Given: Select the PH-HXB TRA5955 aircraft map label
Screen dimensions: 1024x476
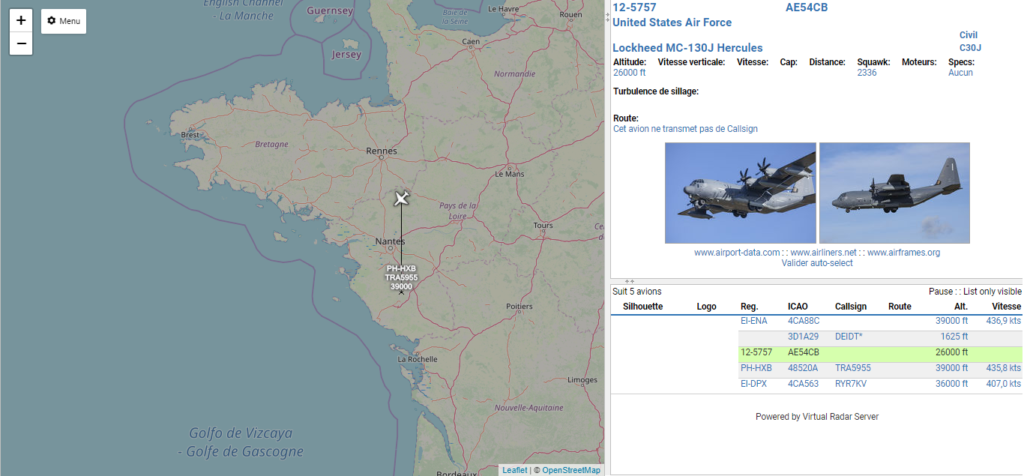Looking at the screenshot, I should click(x=401, y=278).
